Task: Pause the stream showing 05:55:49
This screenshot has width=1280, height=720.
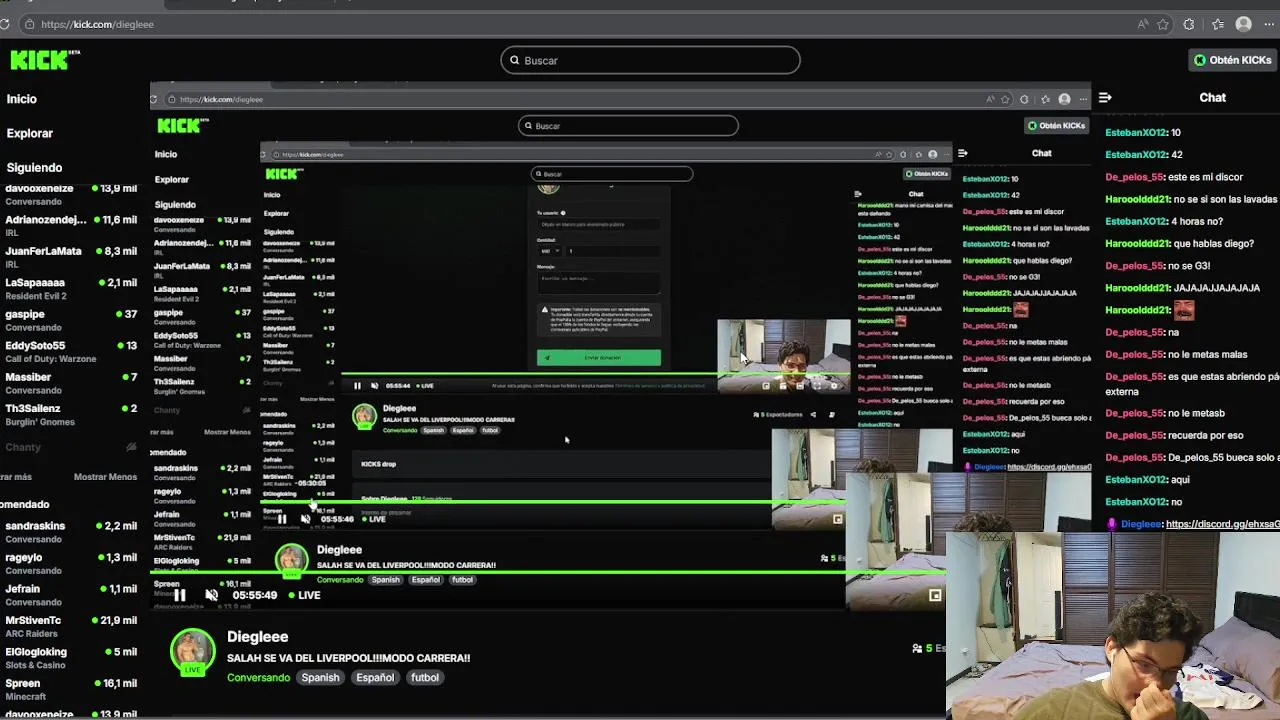Action: point(180,595)
